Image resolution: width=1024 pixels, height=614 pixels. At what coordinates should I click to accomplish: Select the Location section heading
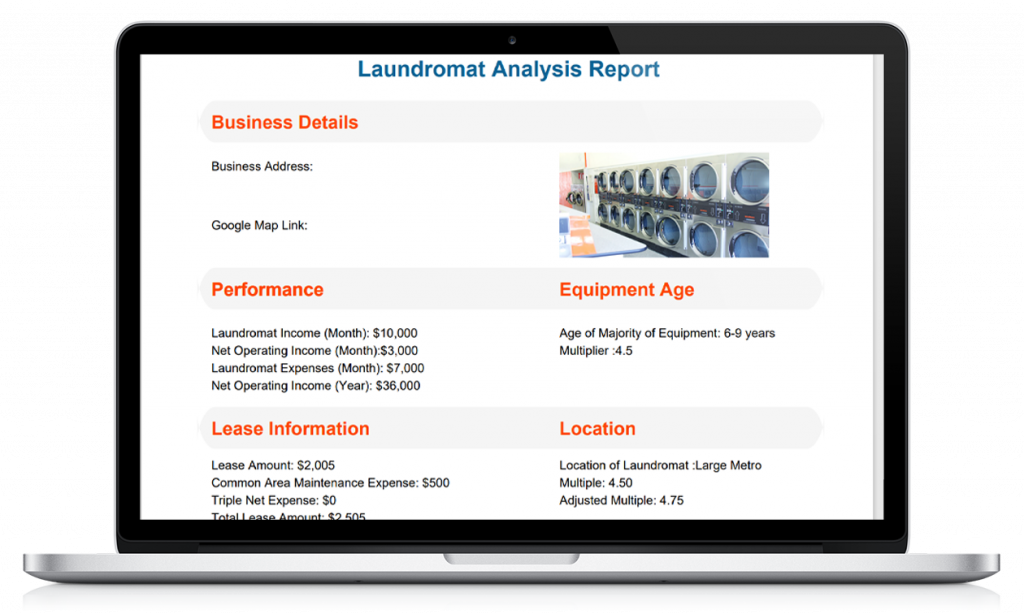pyautogui.click(x=597, y=429)
